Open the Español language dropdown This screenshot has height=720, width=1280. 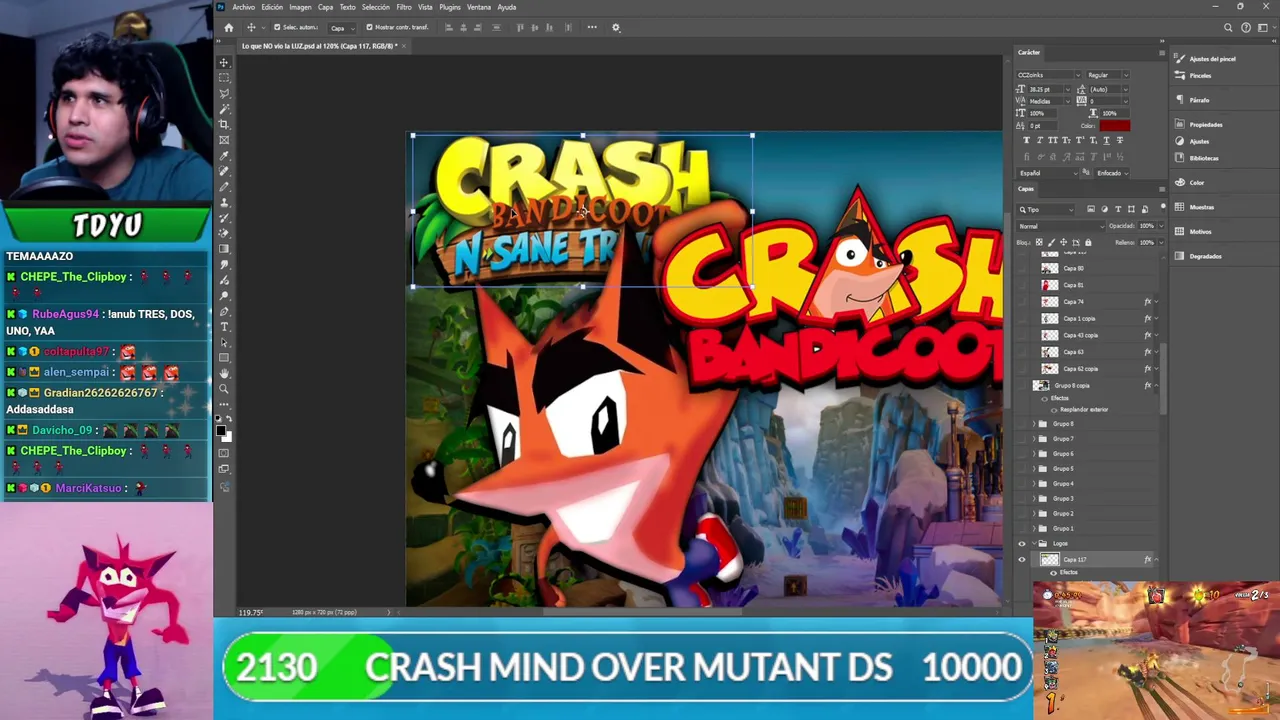(1048, 173)
